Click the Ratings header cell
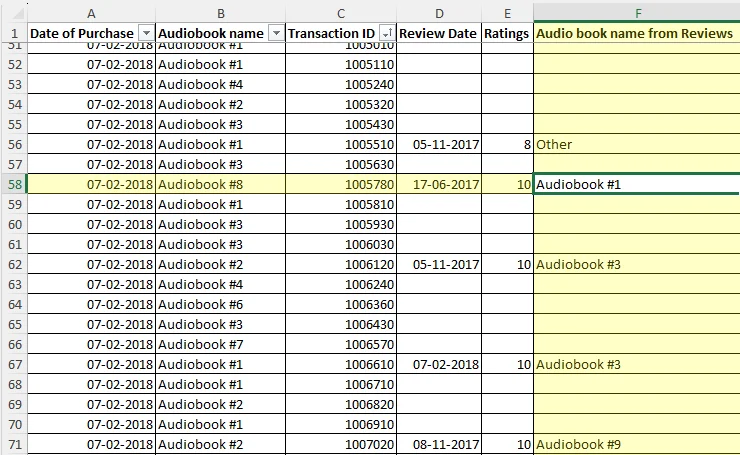Screen dimensions: 740x455 coord(507,34)
